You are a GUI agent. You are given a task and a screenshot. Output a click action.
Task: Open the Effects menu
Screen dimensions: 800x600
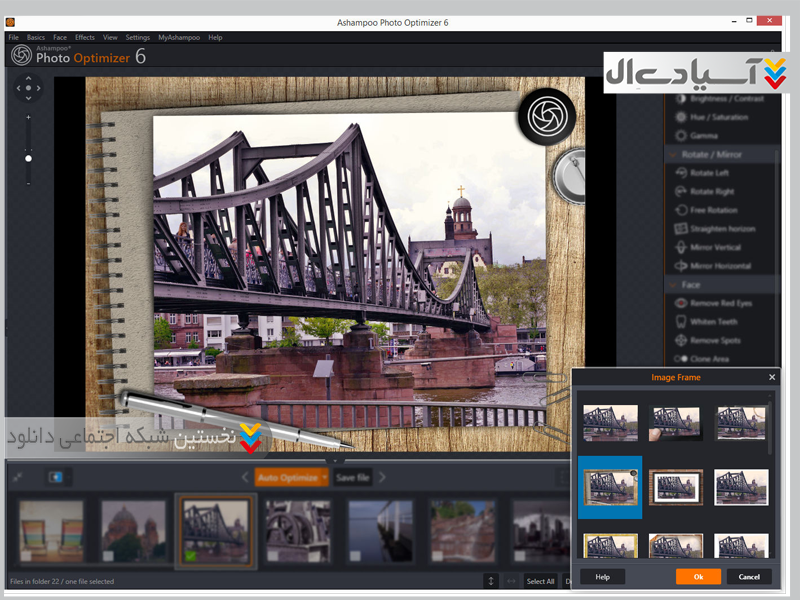pos(84,37)
